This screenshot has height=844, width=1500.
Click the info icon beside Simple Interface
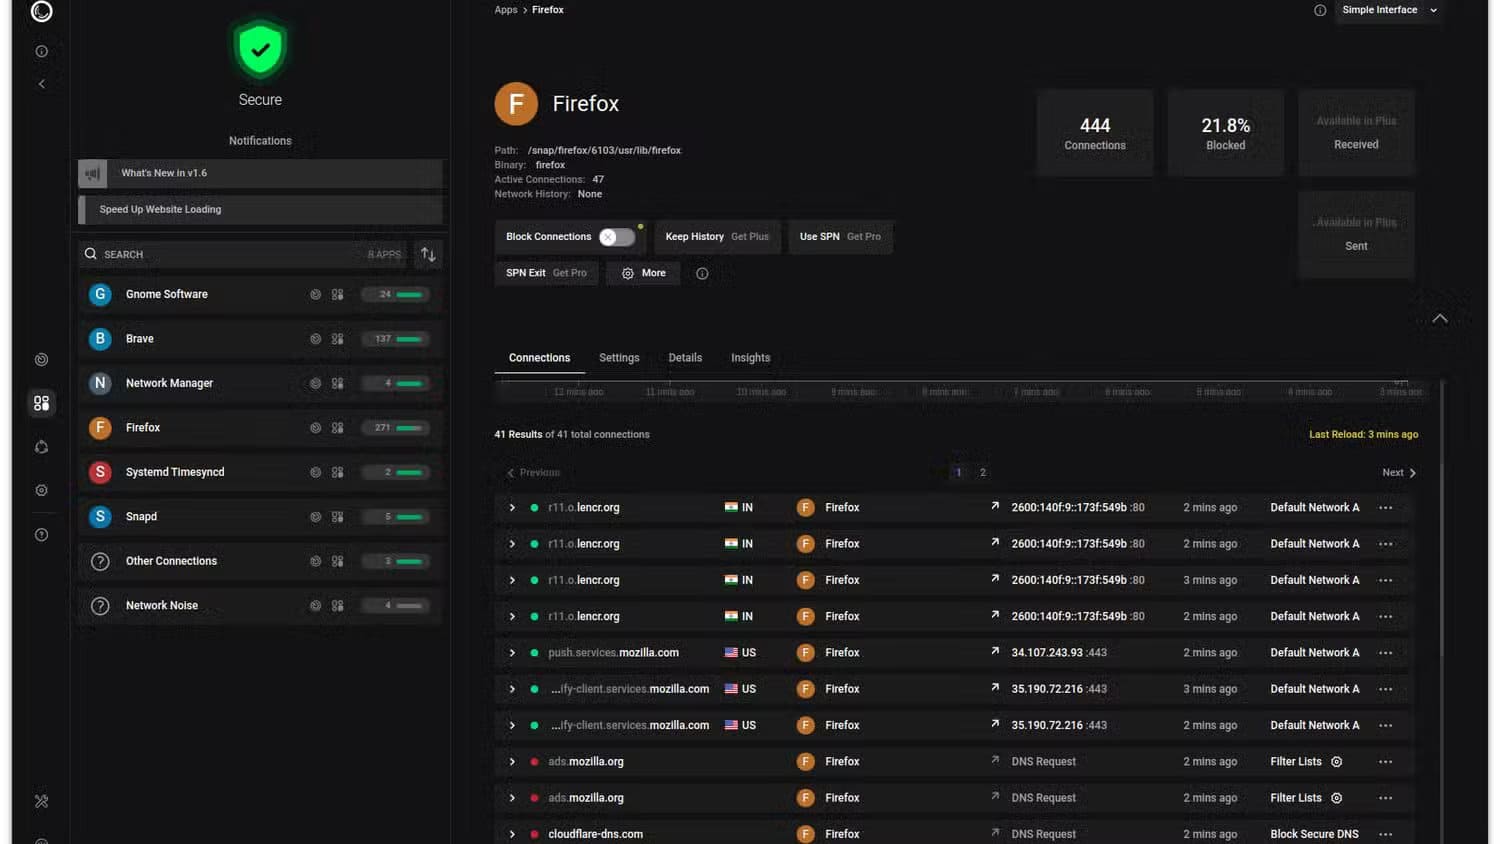point(1320,10)
